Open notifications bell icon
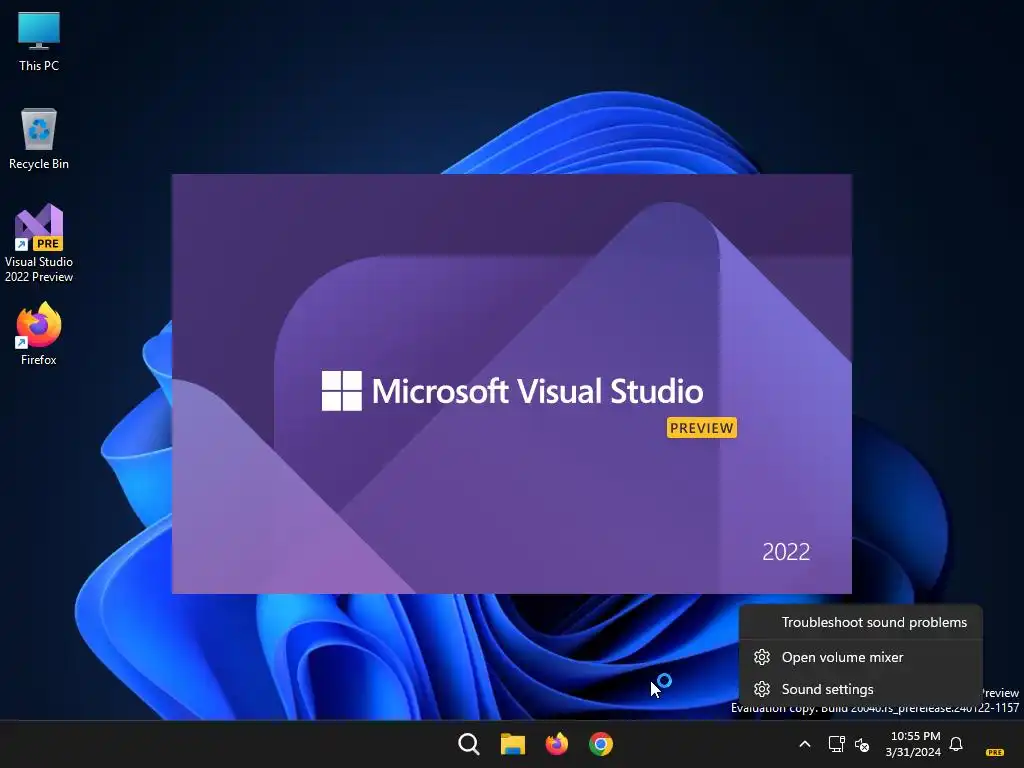The height and width of the screenshot is (768, 1024). 956,744
